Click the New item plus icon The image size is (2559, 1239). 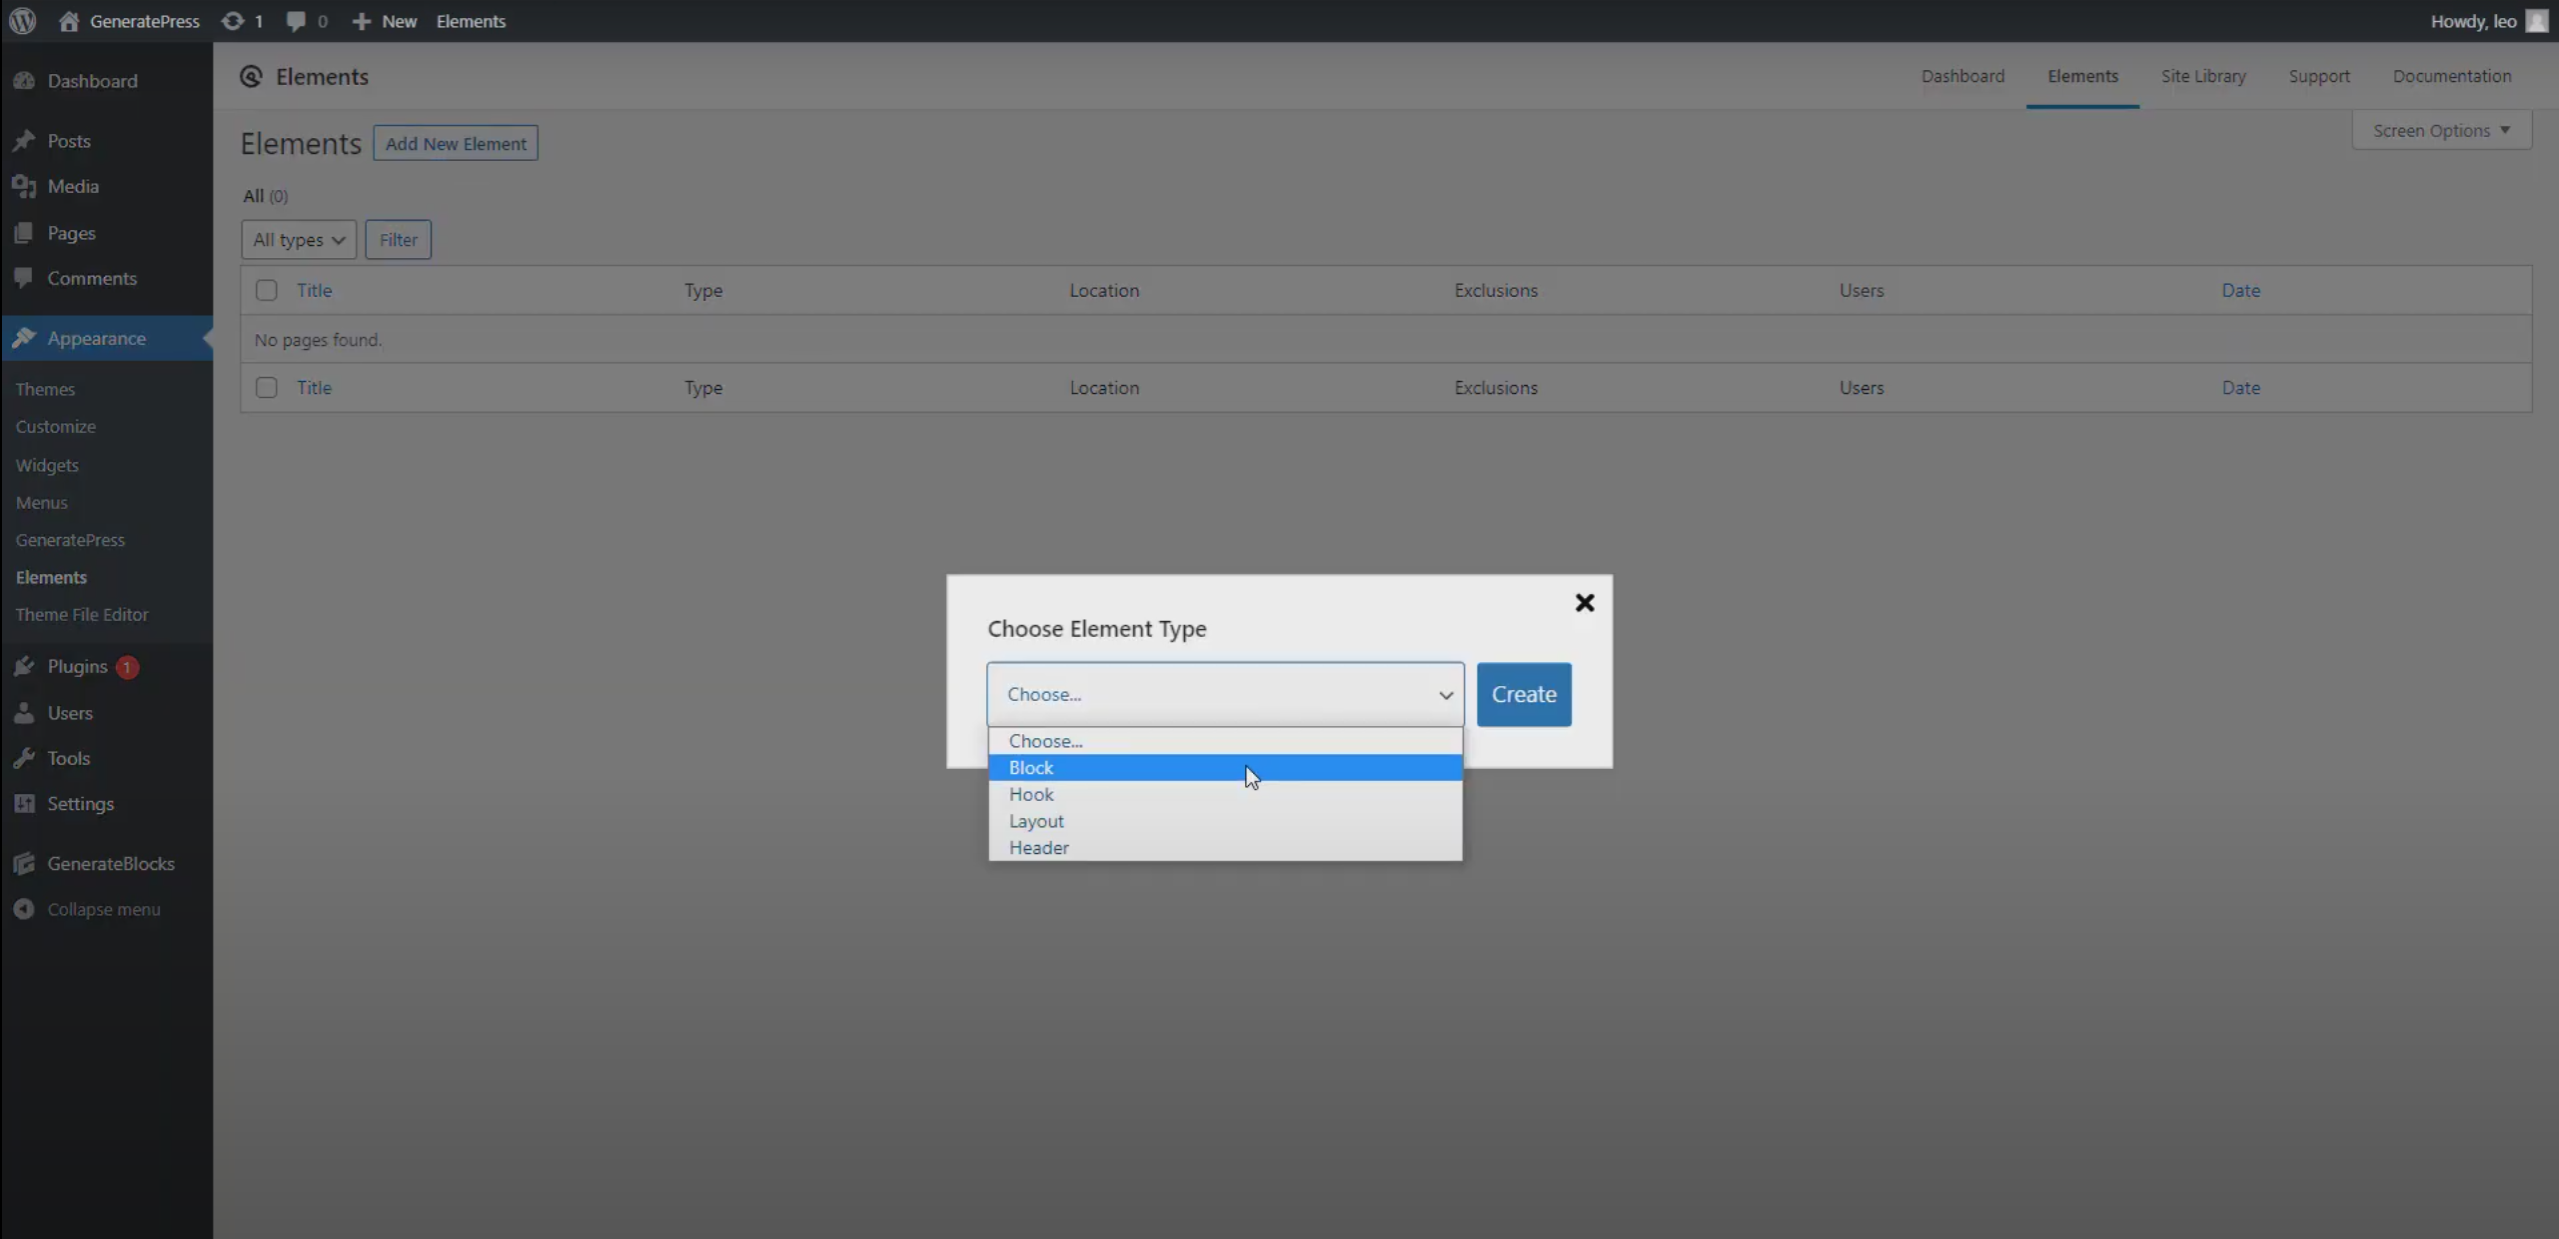[360, 20]
